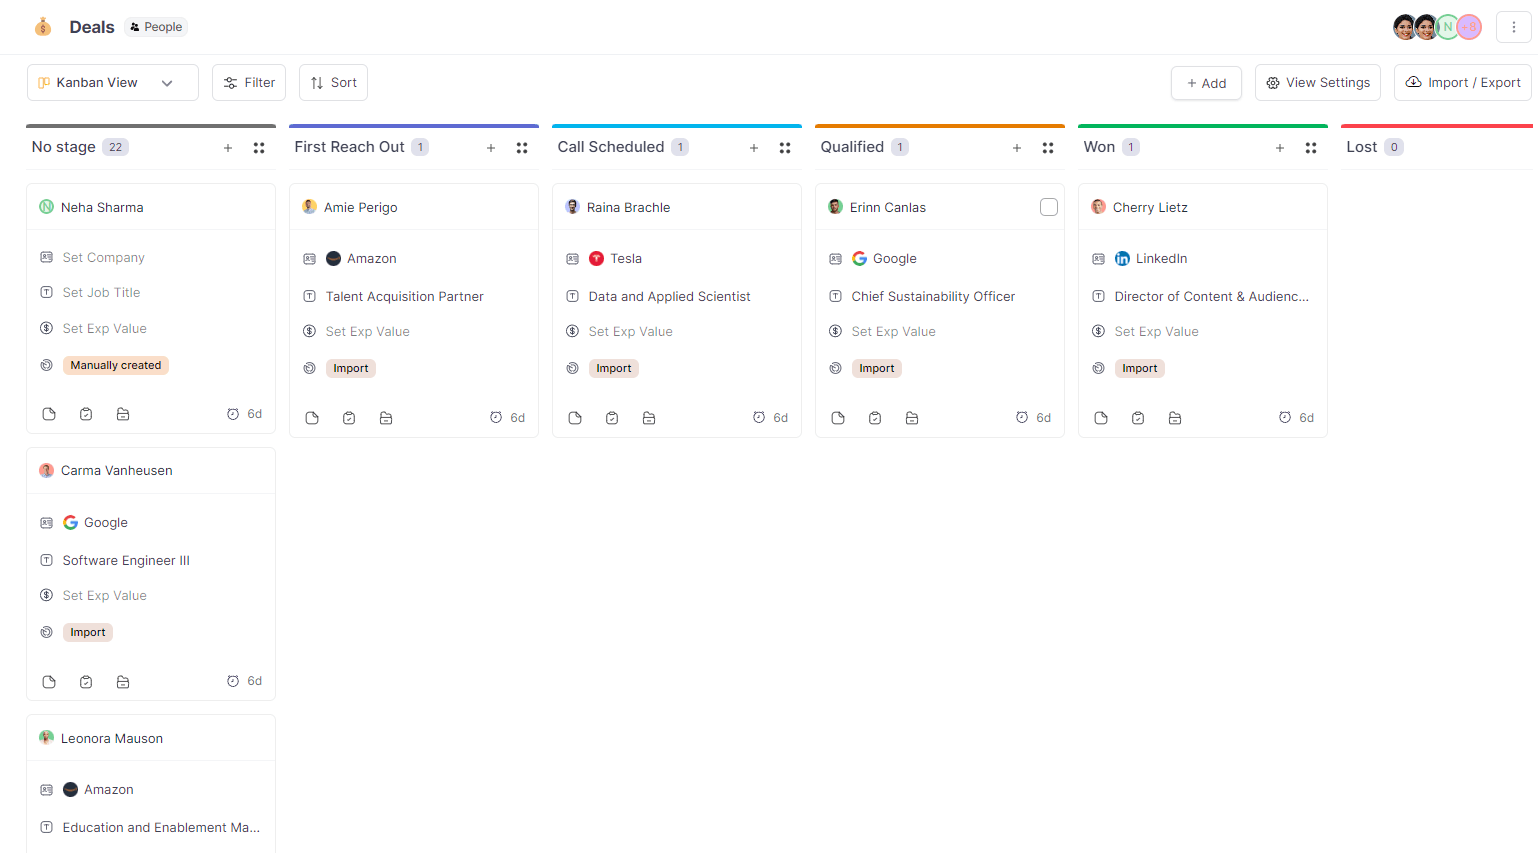Click the Add button to create a record

point(1206,82)
